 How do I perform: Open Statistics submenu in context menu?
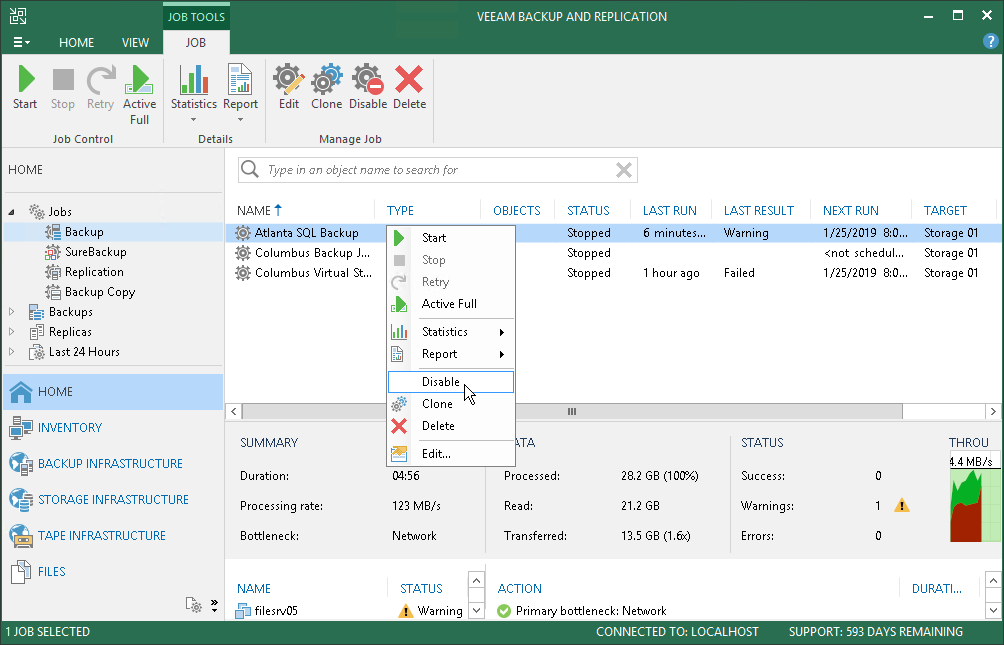click(451, 332)
